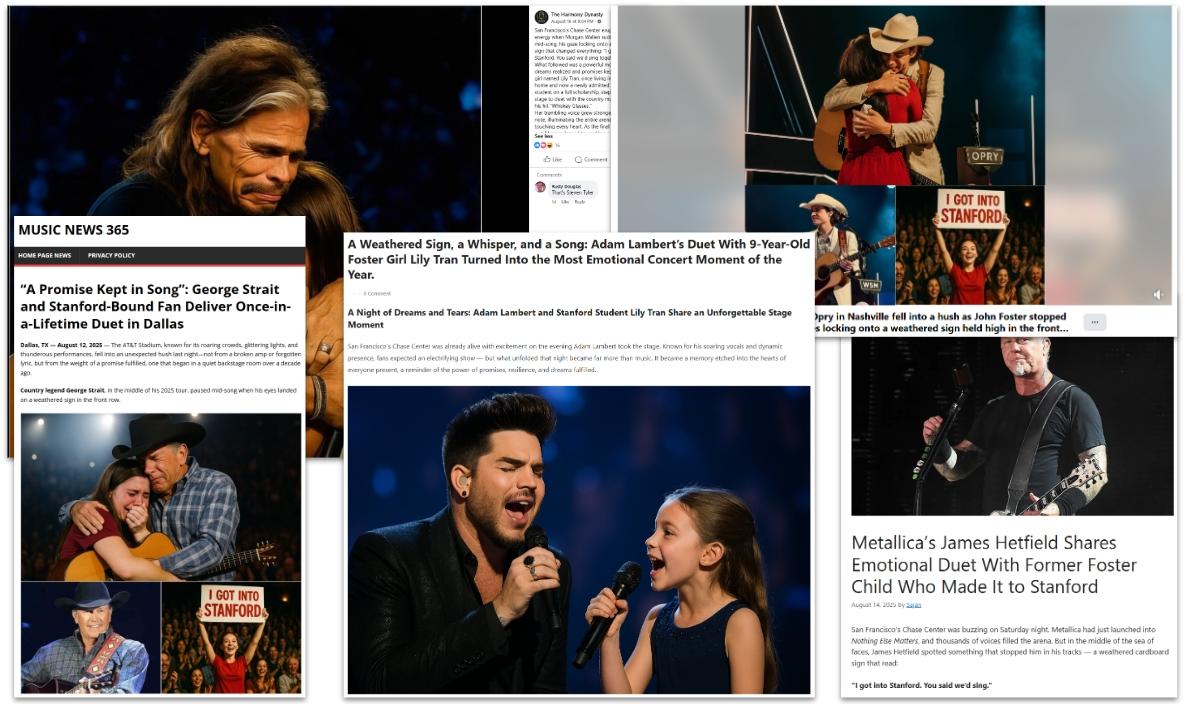The image size is (1186, 704).
Task: Open the 0 Comment link under the headline
Action: pos(377,293)
